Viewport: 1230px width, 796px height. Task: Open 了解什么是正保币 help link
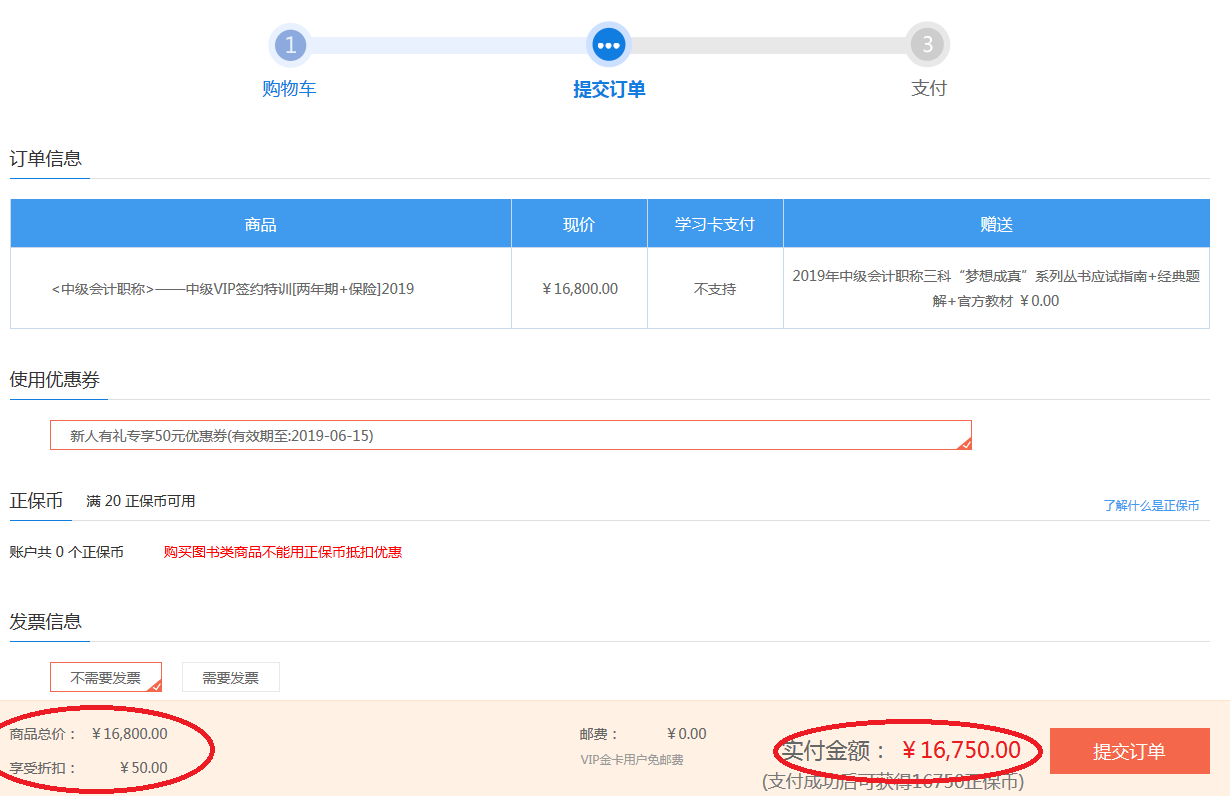1151,506
